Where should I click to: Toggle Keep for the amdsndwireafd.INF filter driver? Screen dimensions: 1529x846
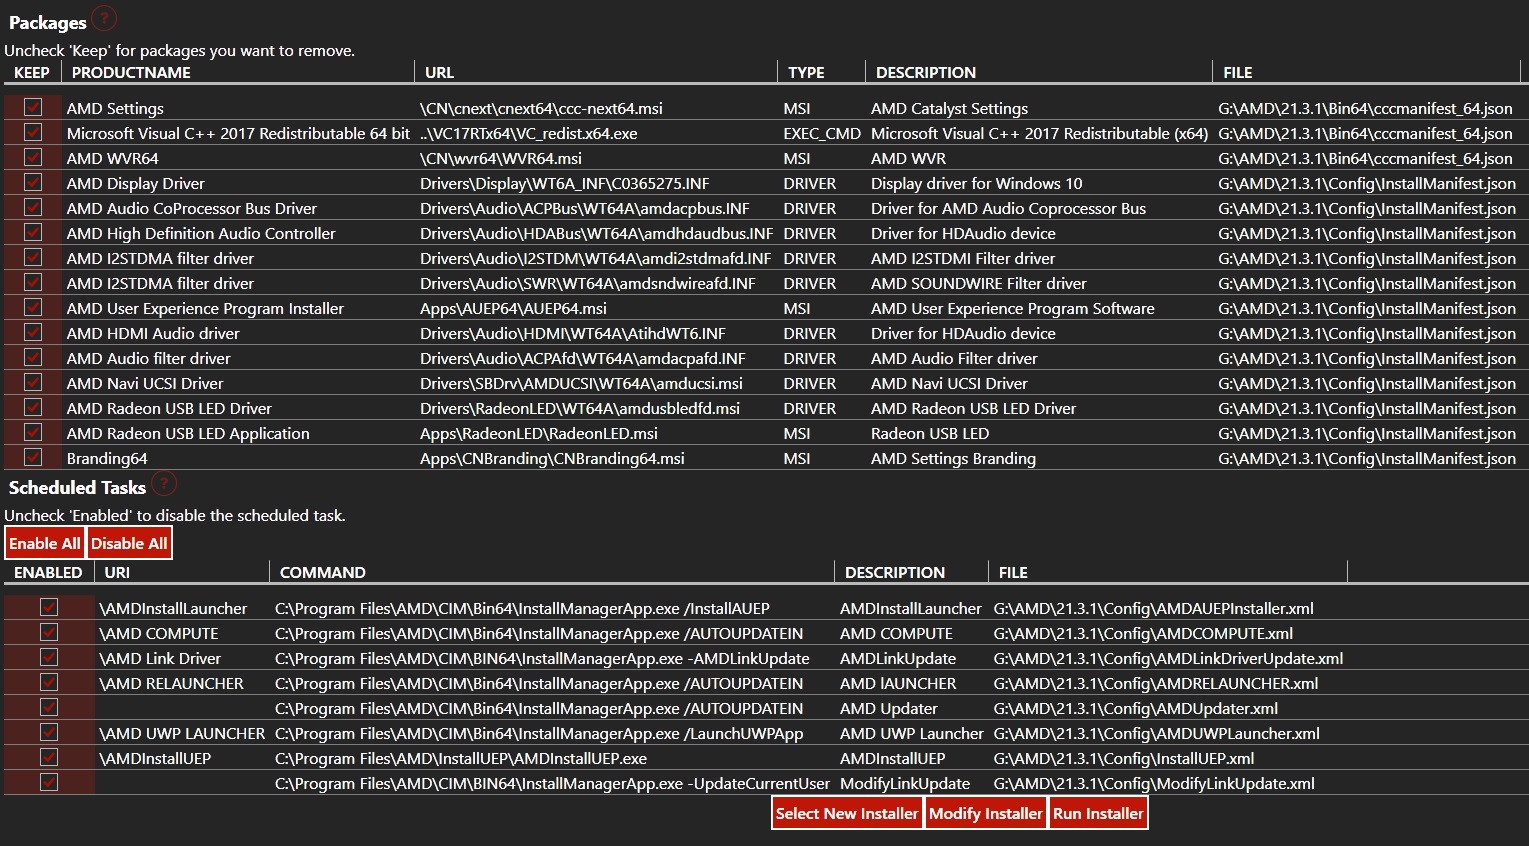click(x=33, y=282)
